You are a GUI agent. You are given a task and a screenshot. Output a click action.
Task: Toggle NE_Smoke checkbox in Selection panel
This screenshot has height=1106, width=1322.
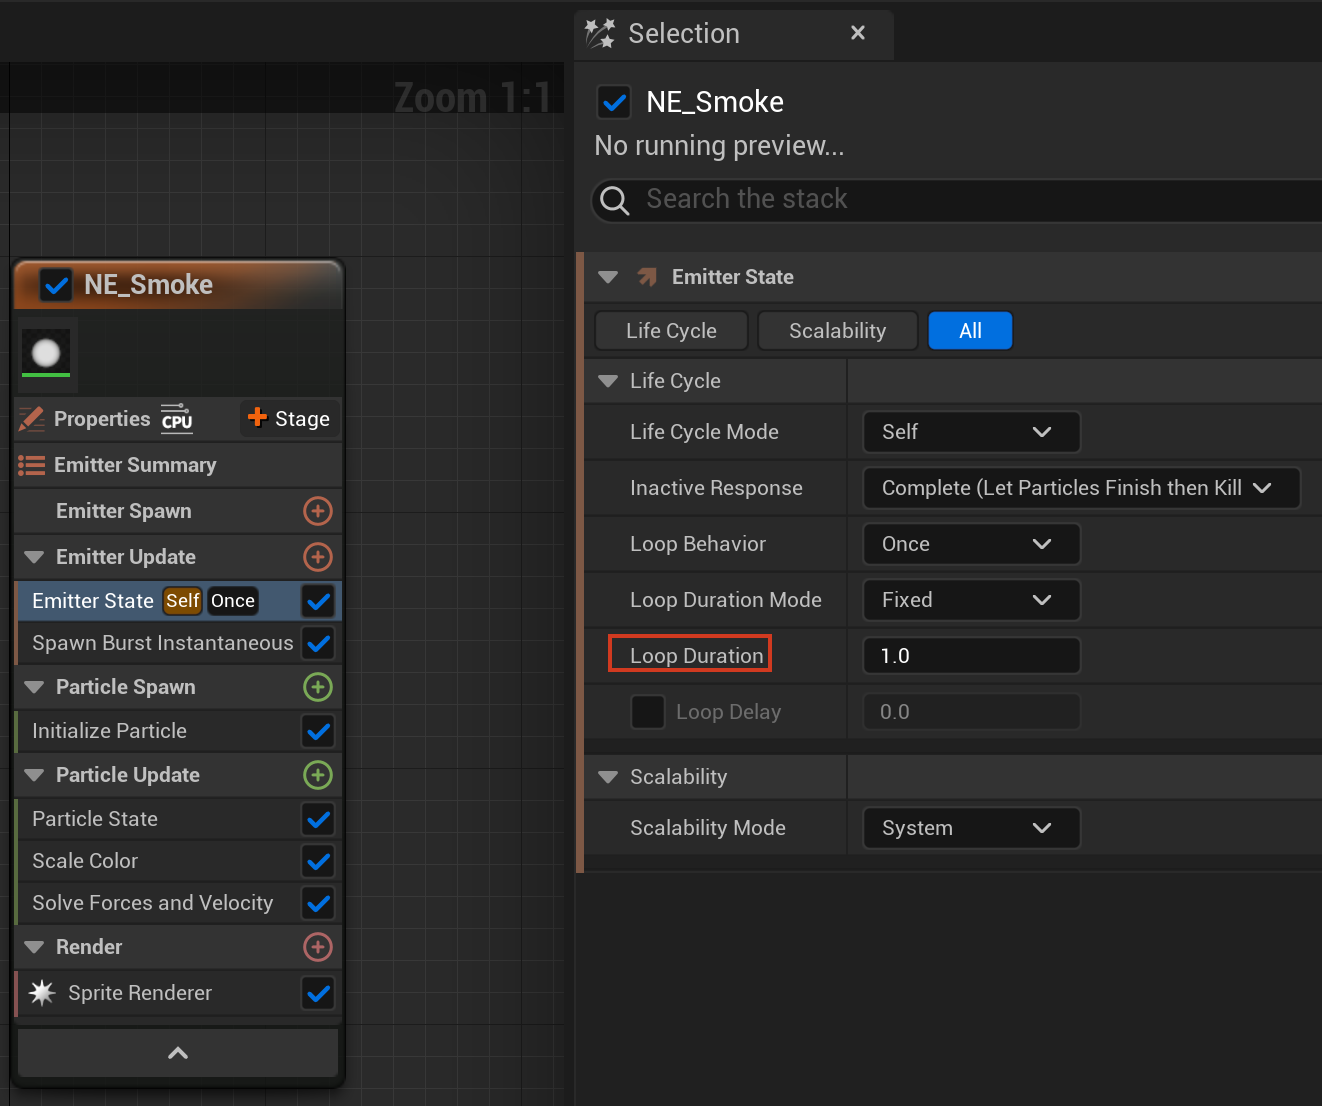pyautogui.click(x=613, y=102)
